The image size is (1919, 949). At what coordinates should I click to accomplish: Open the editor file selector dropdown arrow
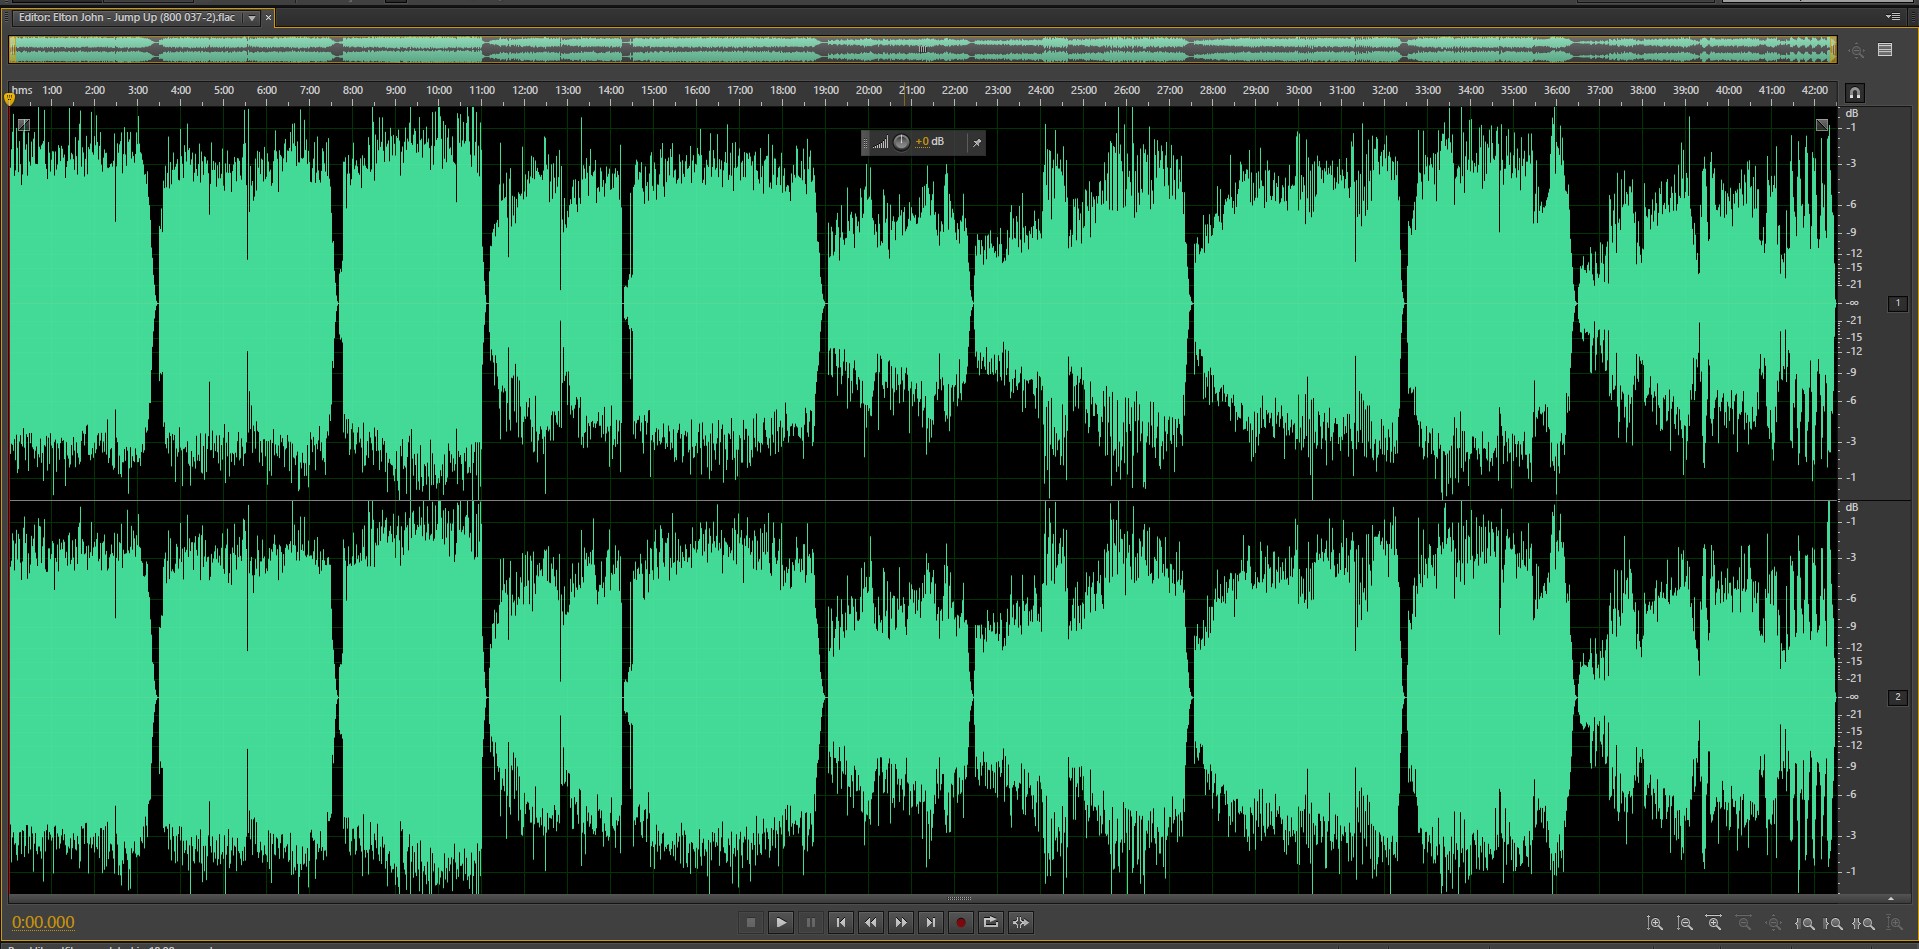[x=252, y=18]
